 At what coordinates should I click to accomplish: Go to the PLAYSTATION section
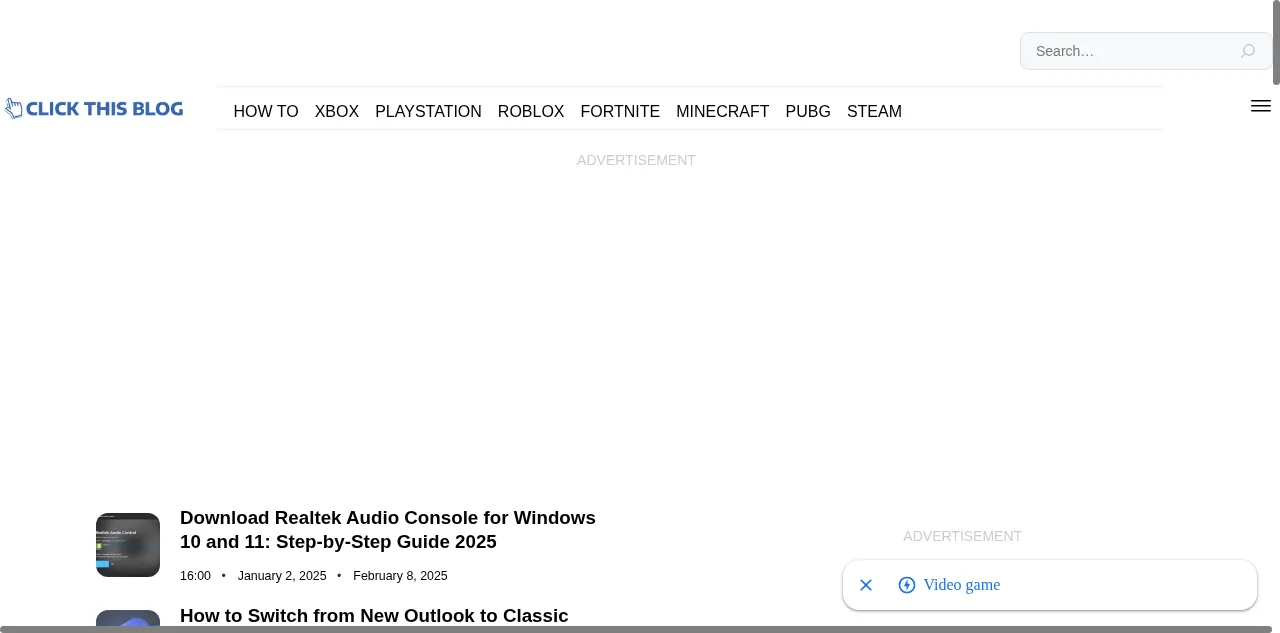coord(428,112)
